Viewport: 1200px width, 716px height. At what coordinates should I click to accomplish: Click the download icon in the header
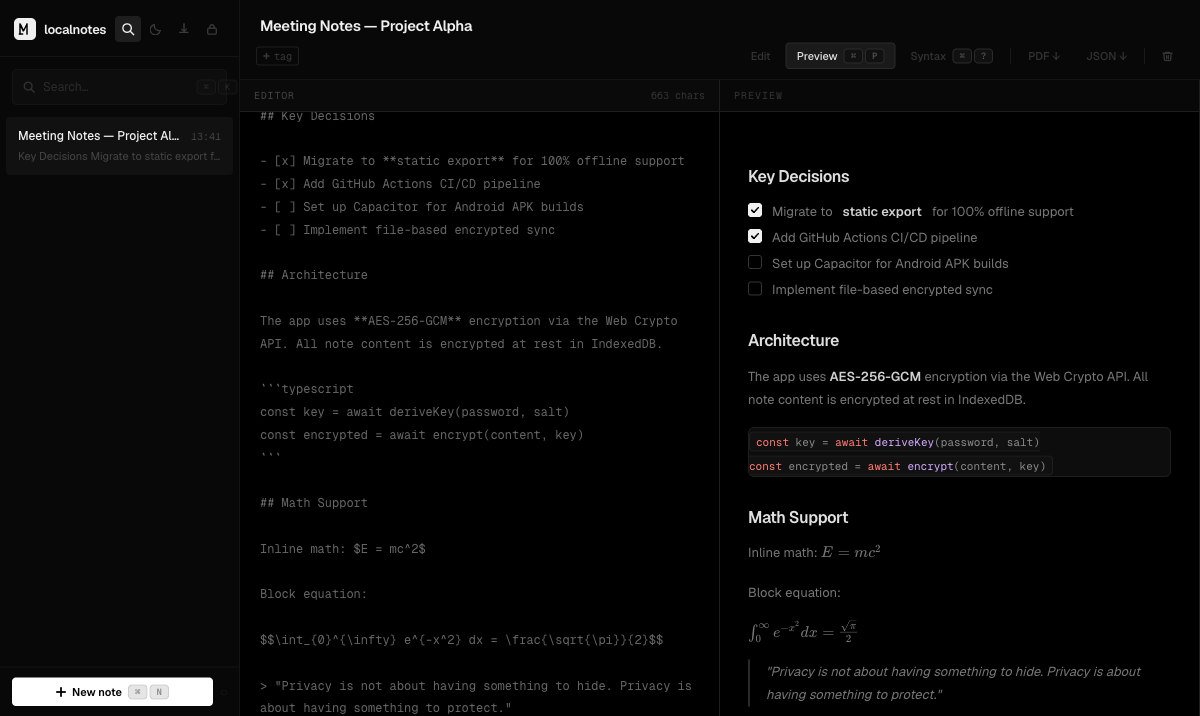(x=184, y=29)
